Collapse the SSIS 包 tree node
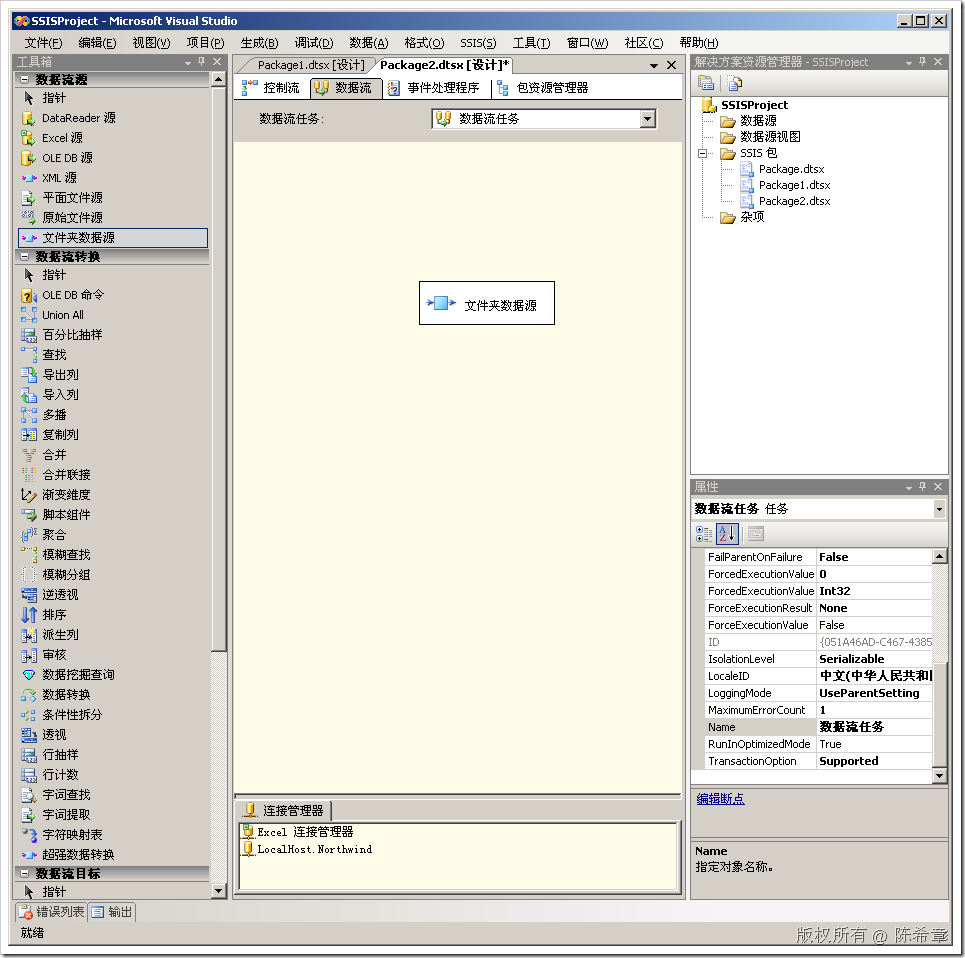Viewport: 965px width, 958px height. tap(702, 153)
